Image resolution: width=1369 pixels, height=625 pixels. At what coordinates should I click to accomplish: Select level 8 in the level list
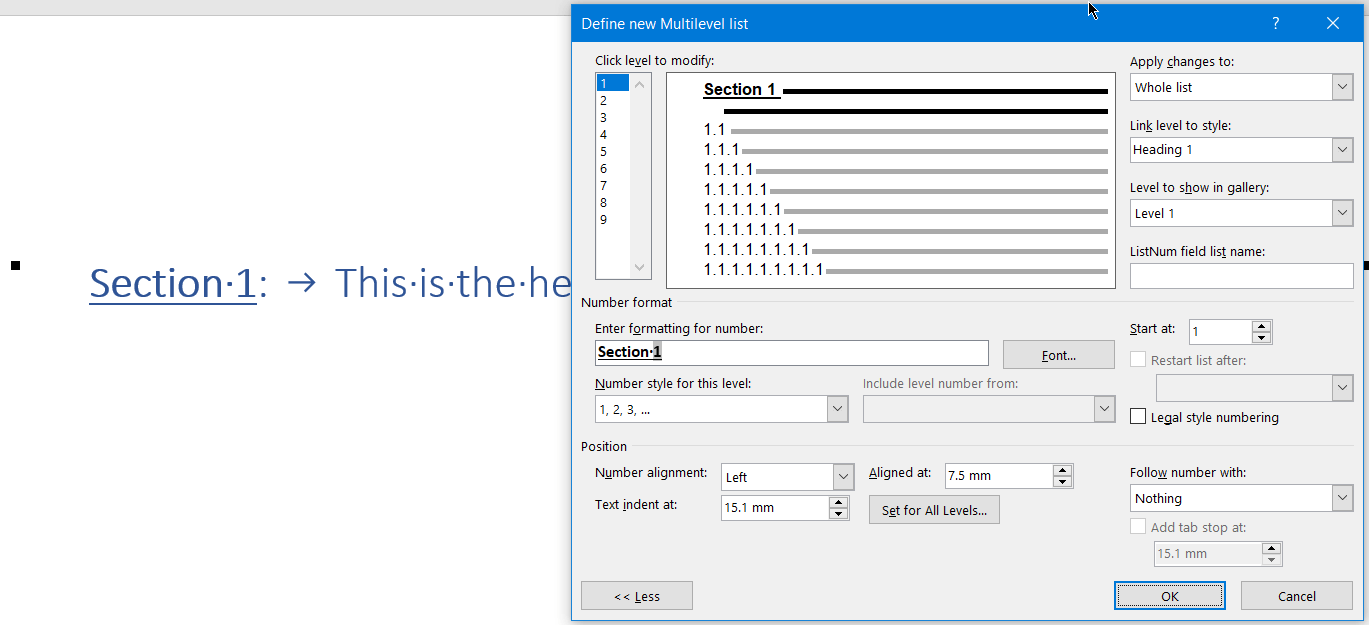[x=613, y=202]
